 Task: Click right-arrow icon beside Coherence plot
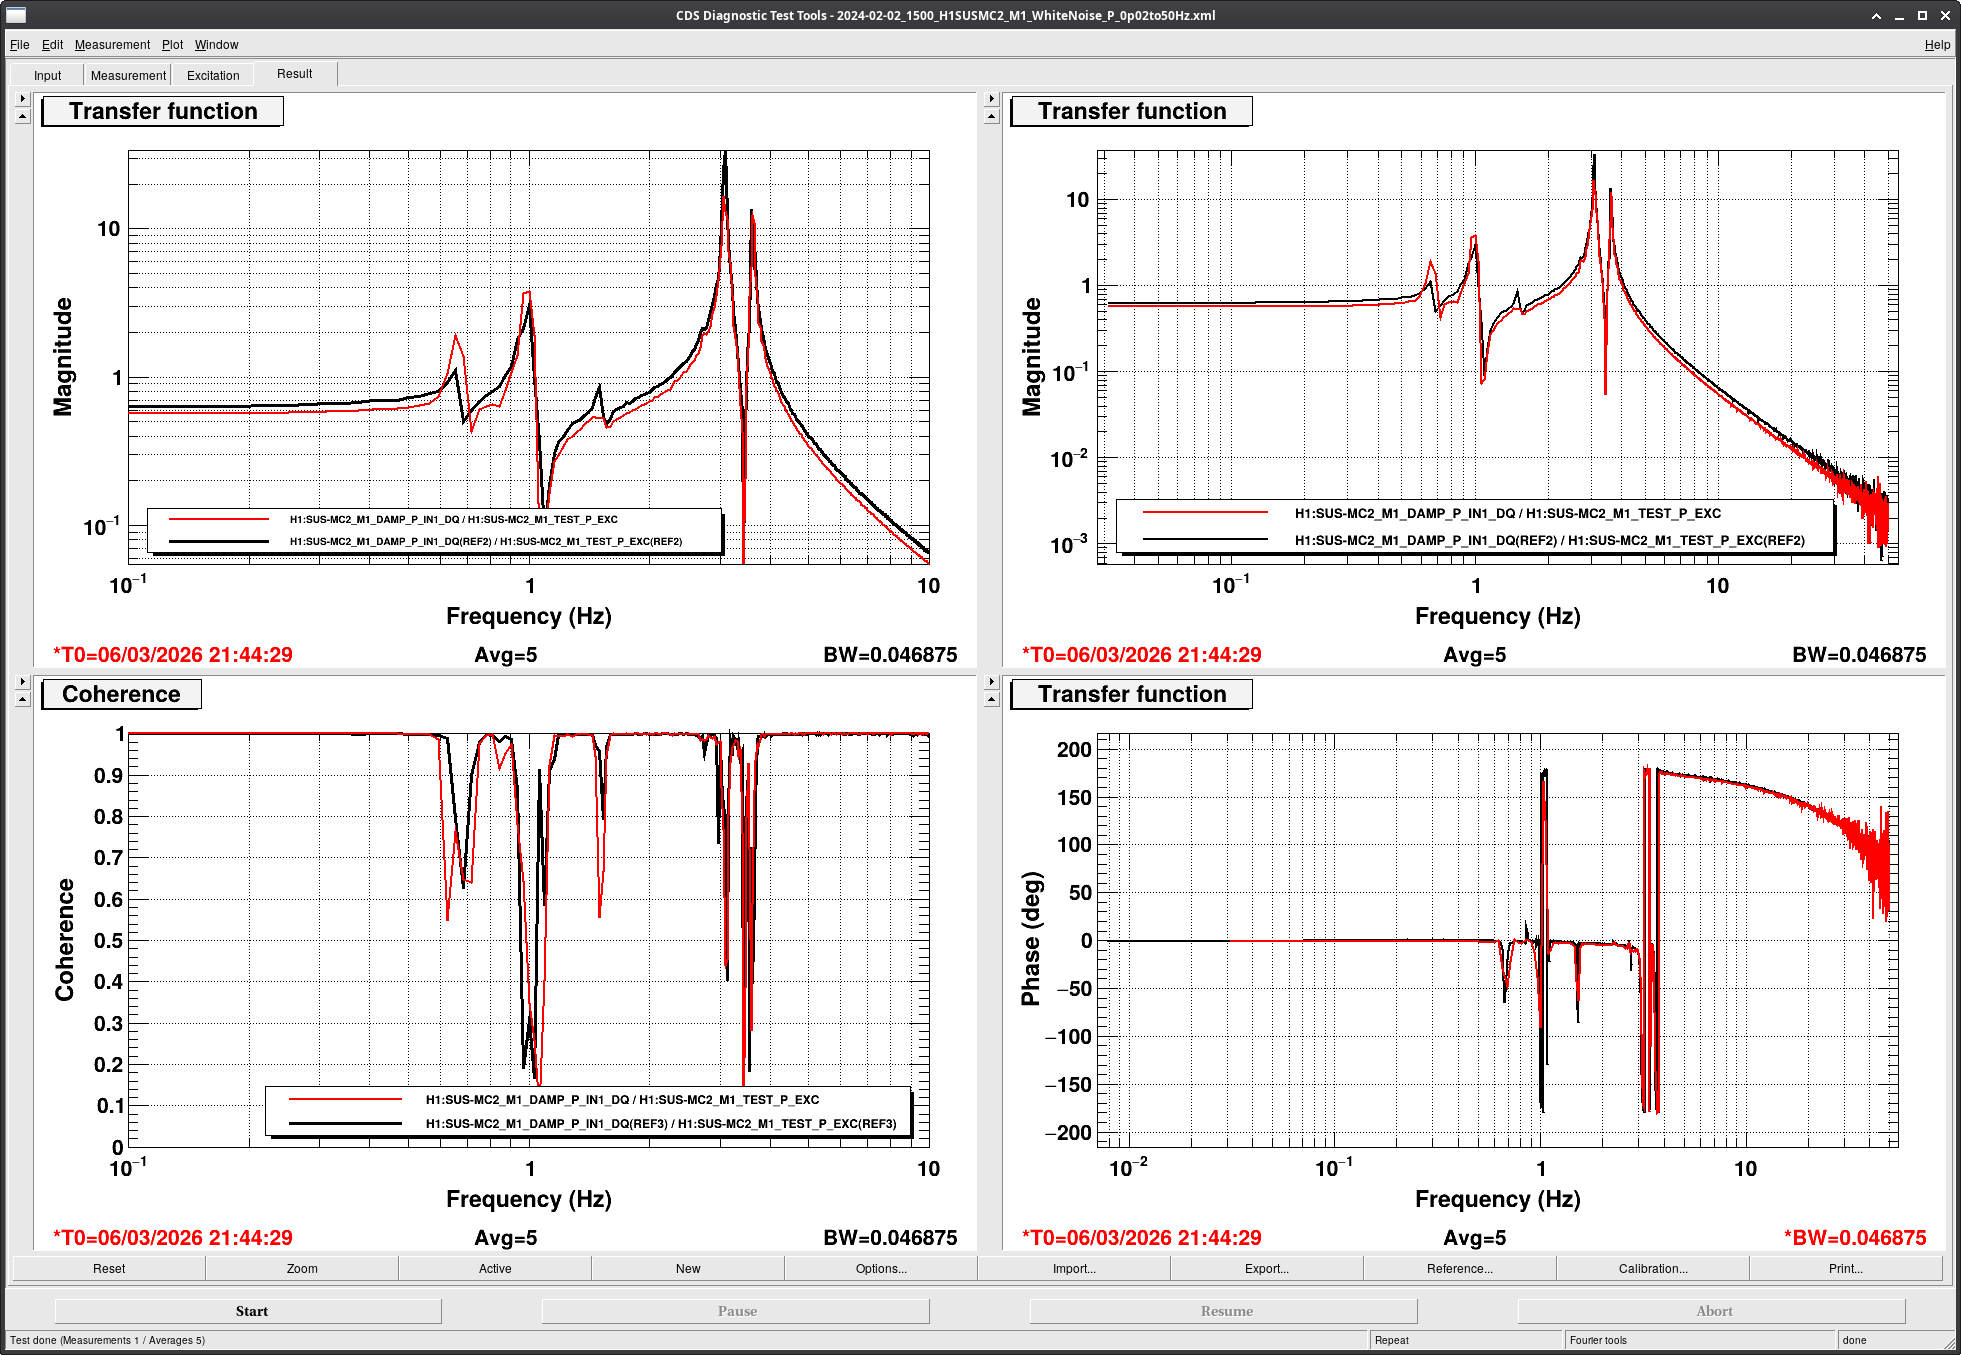(23, 682)
